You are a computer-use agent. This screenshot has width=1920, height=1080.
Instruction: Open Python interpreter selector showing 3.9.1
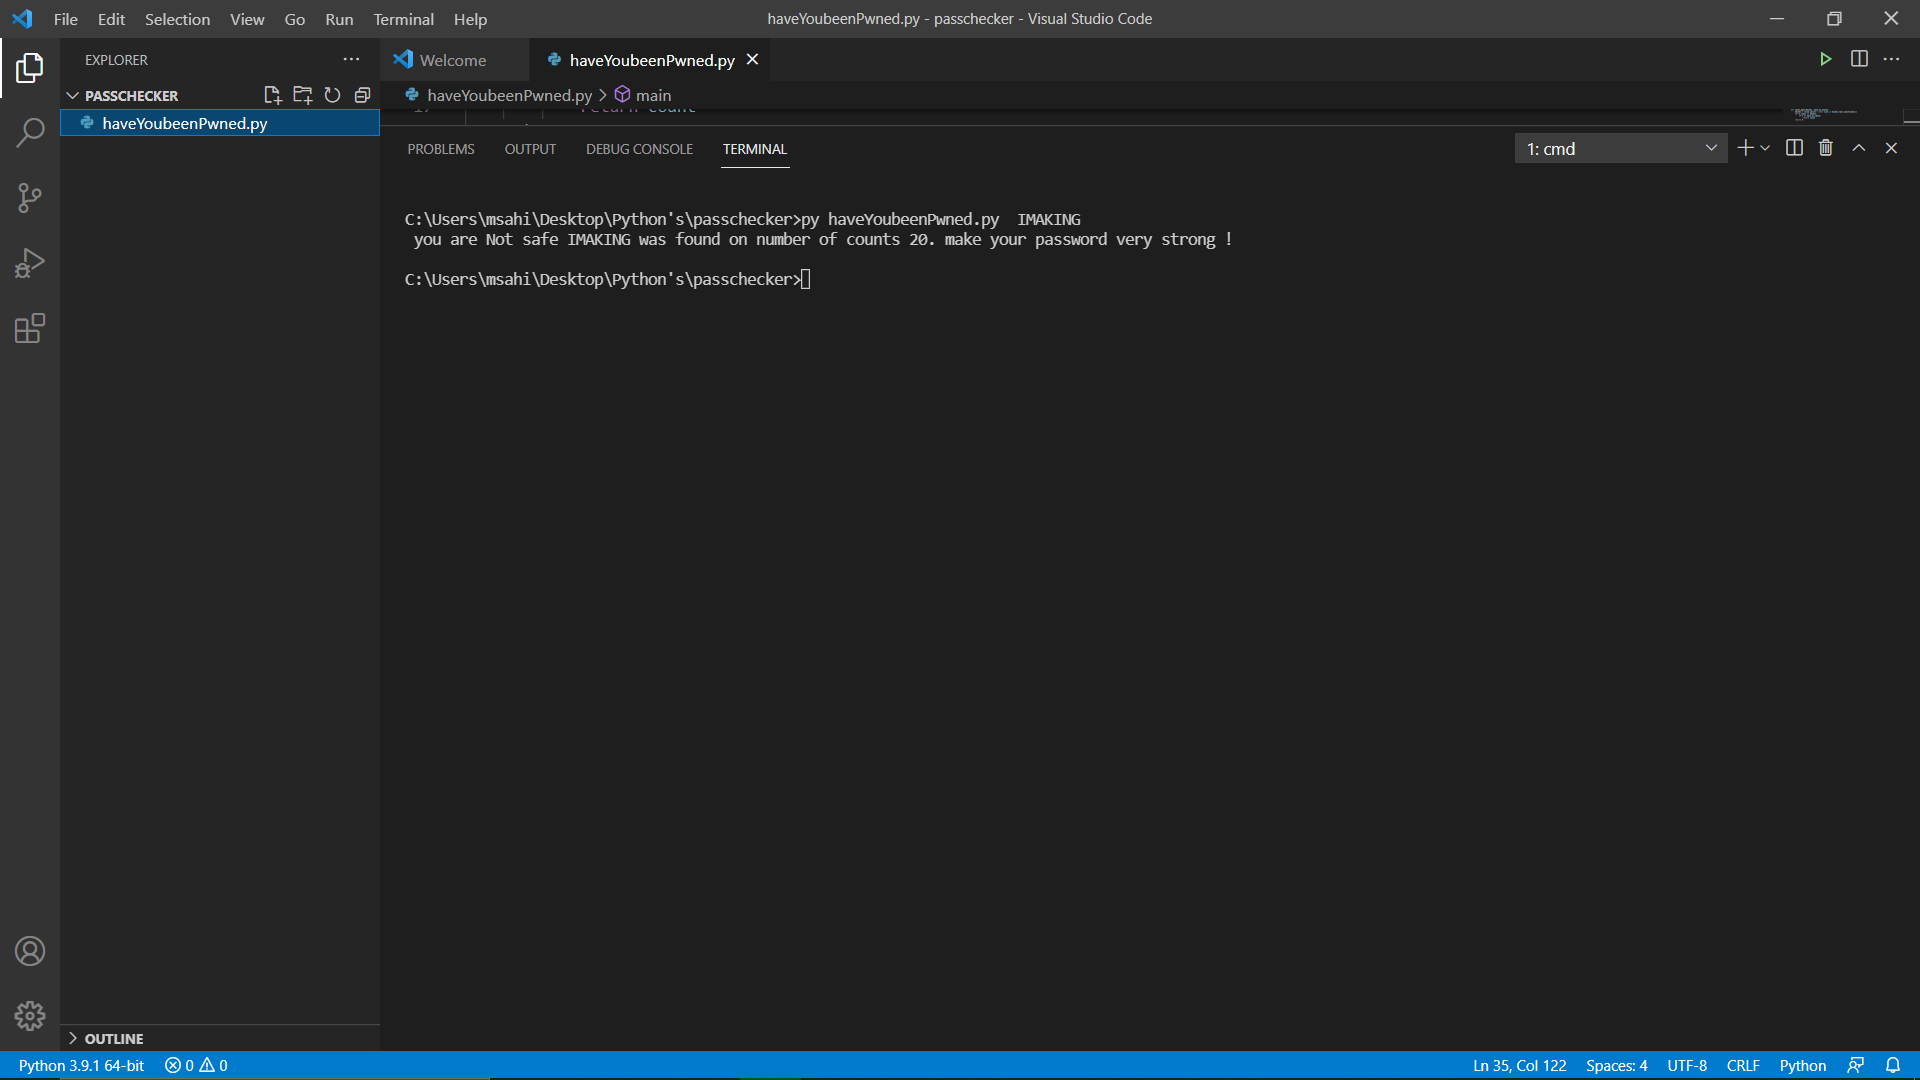[81, 1066]
